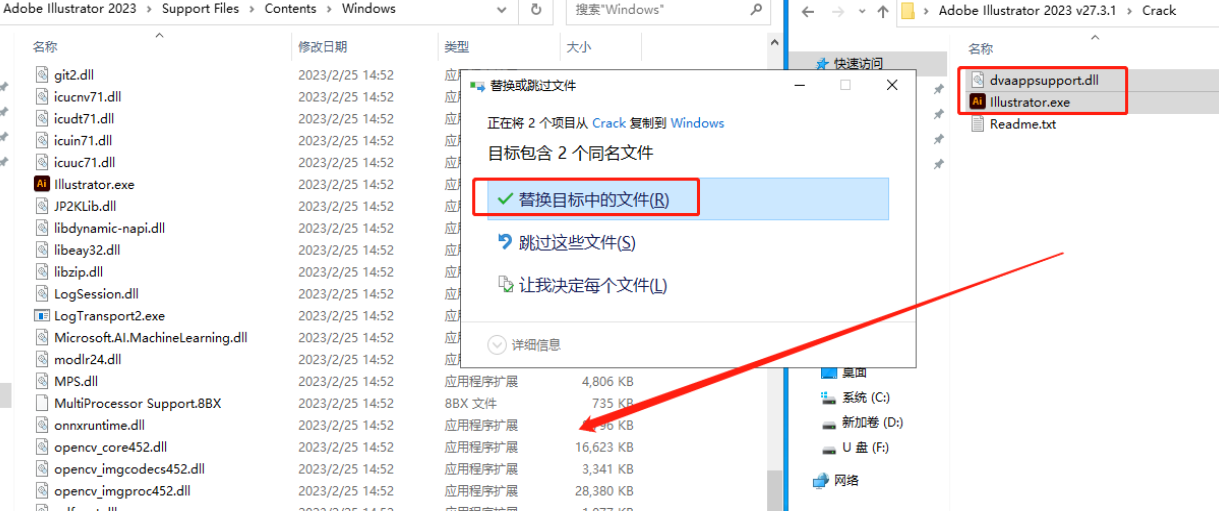This screenshot has height=511, width=1219.
Task: Expand chevron after Support Files breadcrumb
Action: [x=252, y=9]
